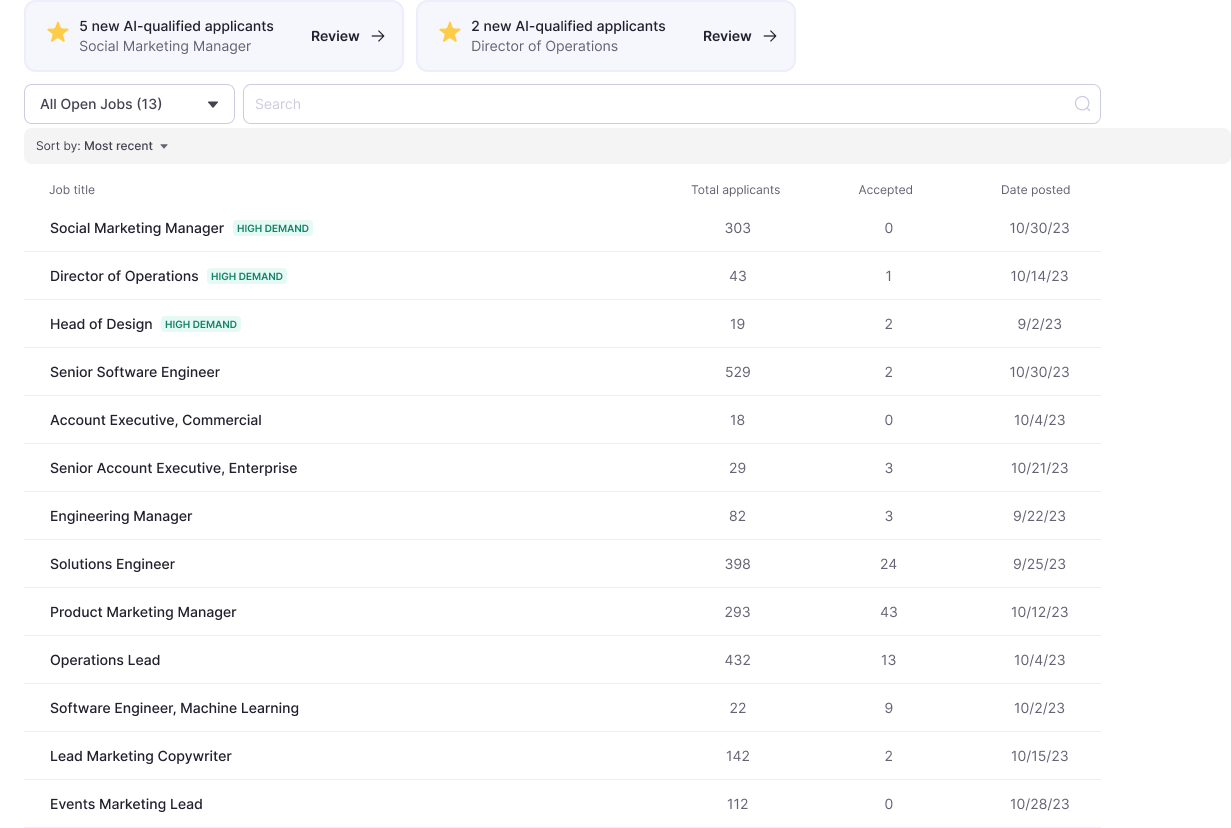The width and height of the screenshot is (1231, 828).
Task: Click the star icon on the Director of Operations card
Action: tap(449, 32)
